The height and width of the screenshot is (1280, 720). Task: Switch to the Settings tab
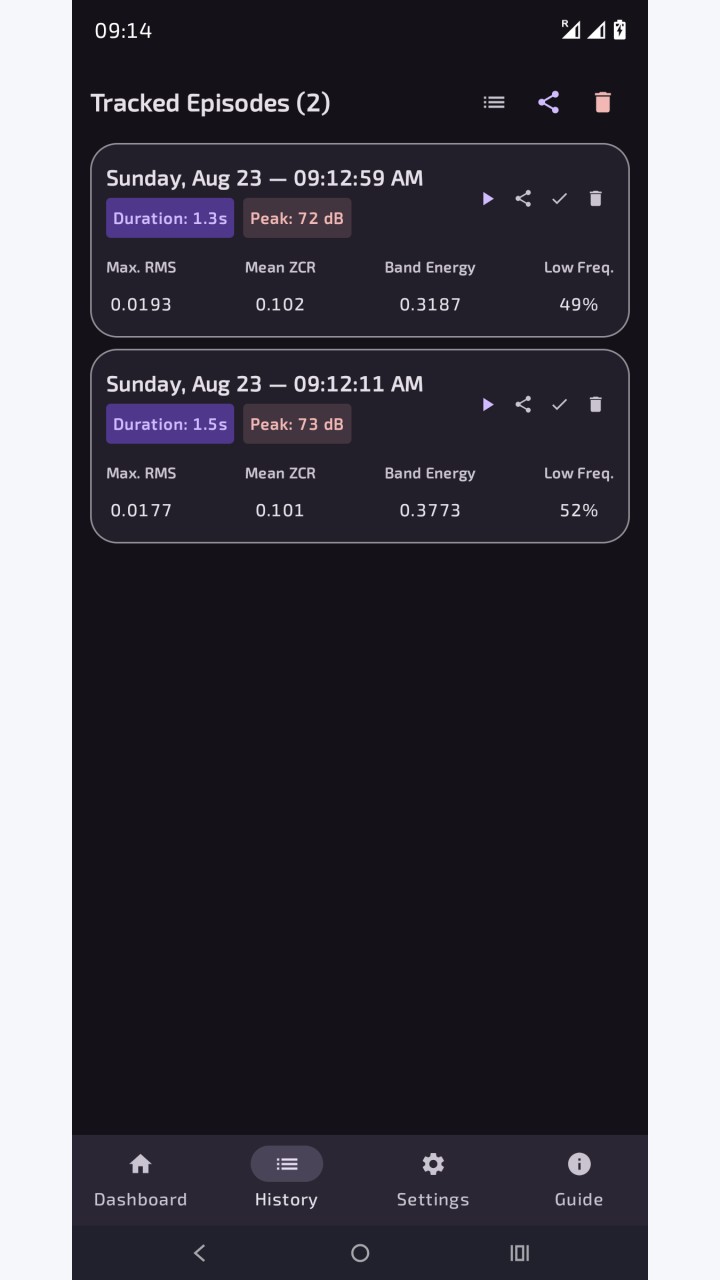coord(433,1180)
